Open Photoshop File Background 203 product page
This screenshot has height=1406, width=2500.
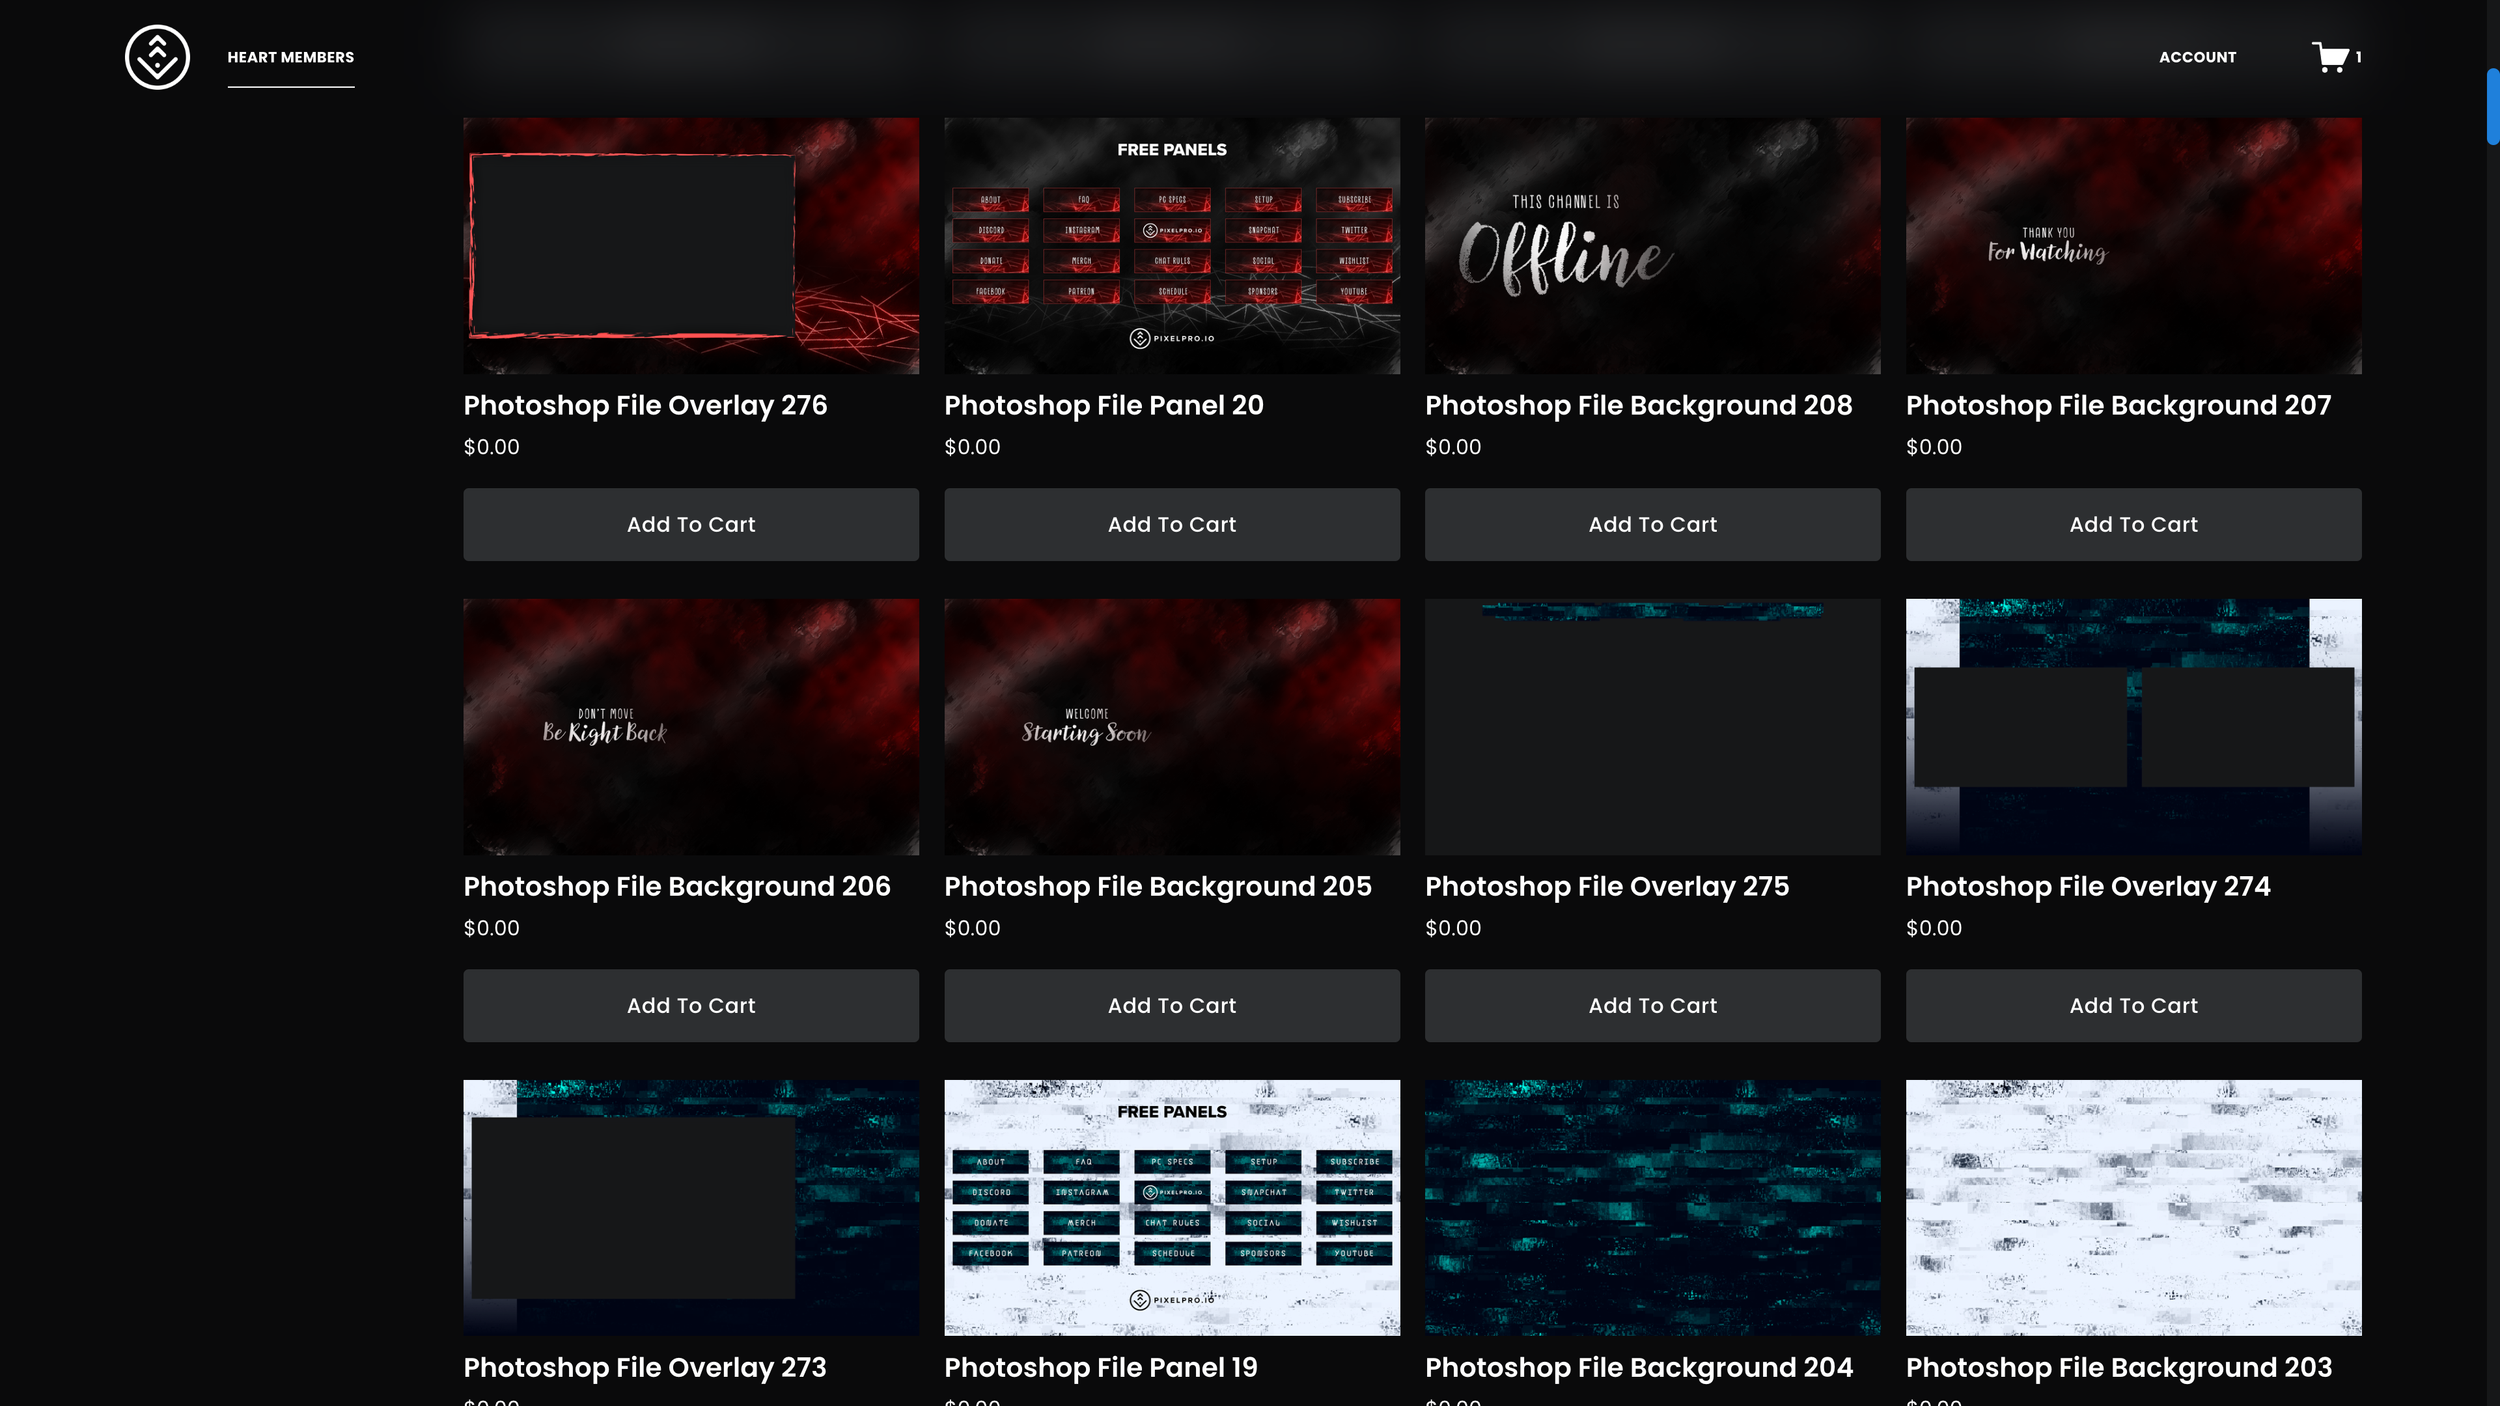2119,1366
